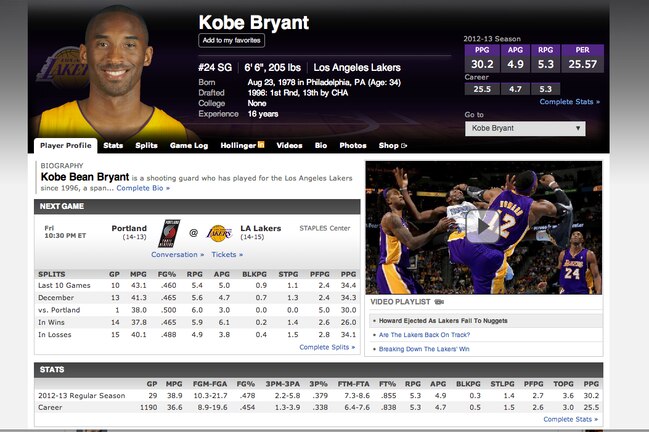Click the PPG value 30.2 in season box
This screenshot has height=432, width=649.
(482, 64)
